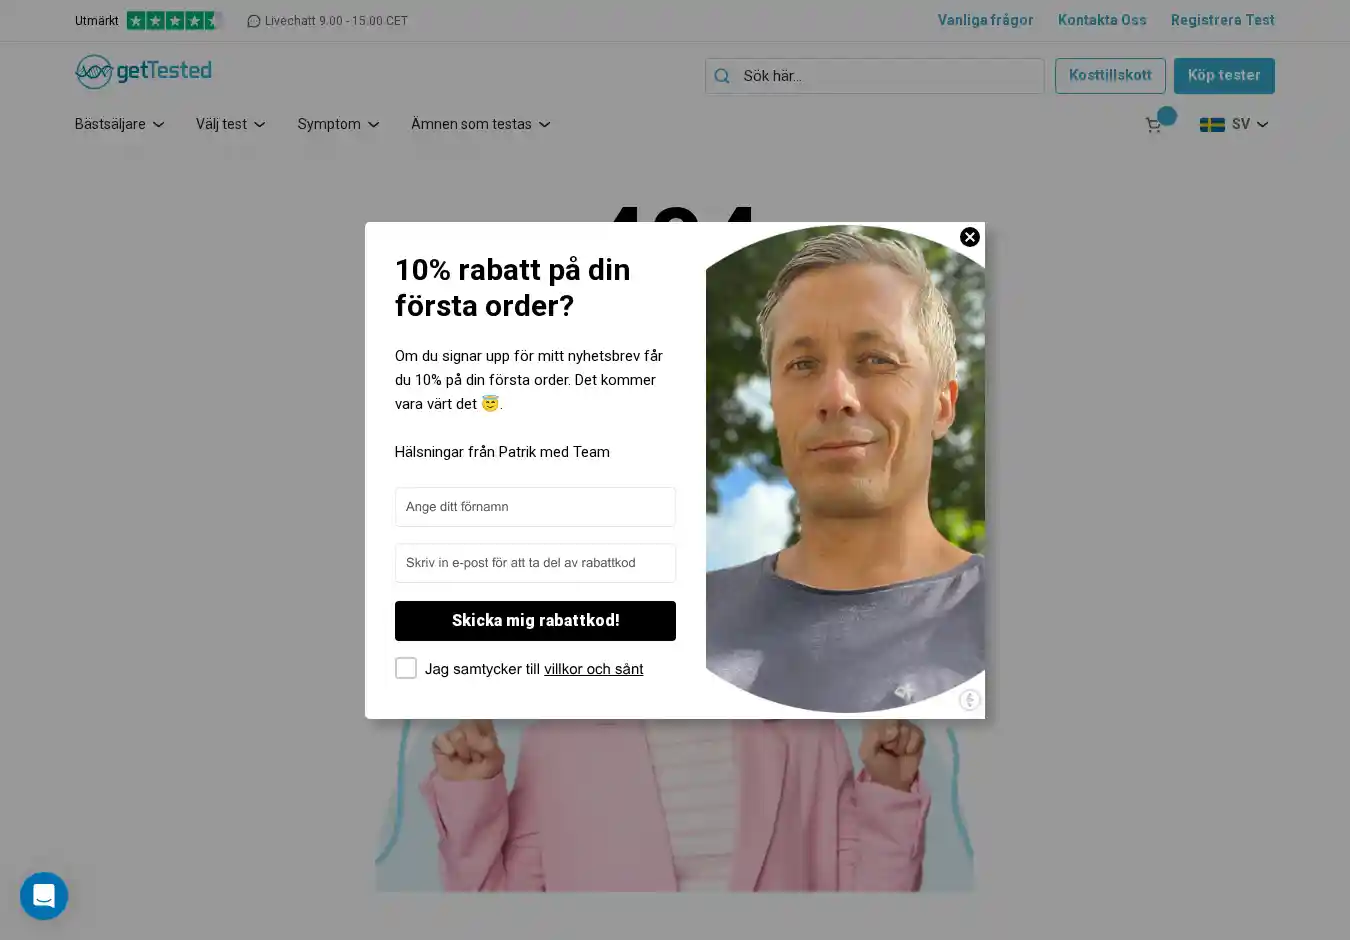Image resolution: width=1350 pixels, height=940 pixels.
Task: Click Skicka mig rabattkod! button
Action: pyautogui.click(x=535, y=621)
